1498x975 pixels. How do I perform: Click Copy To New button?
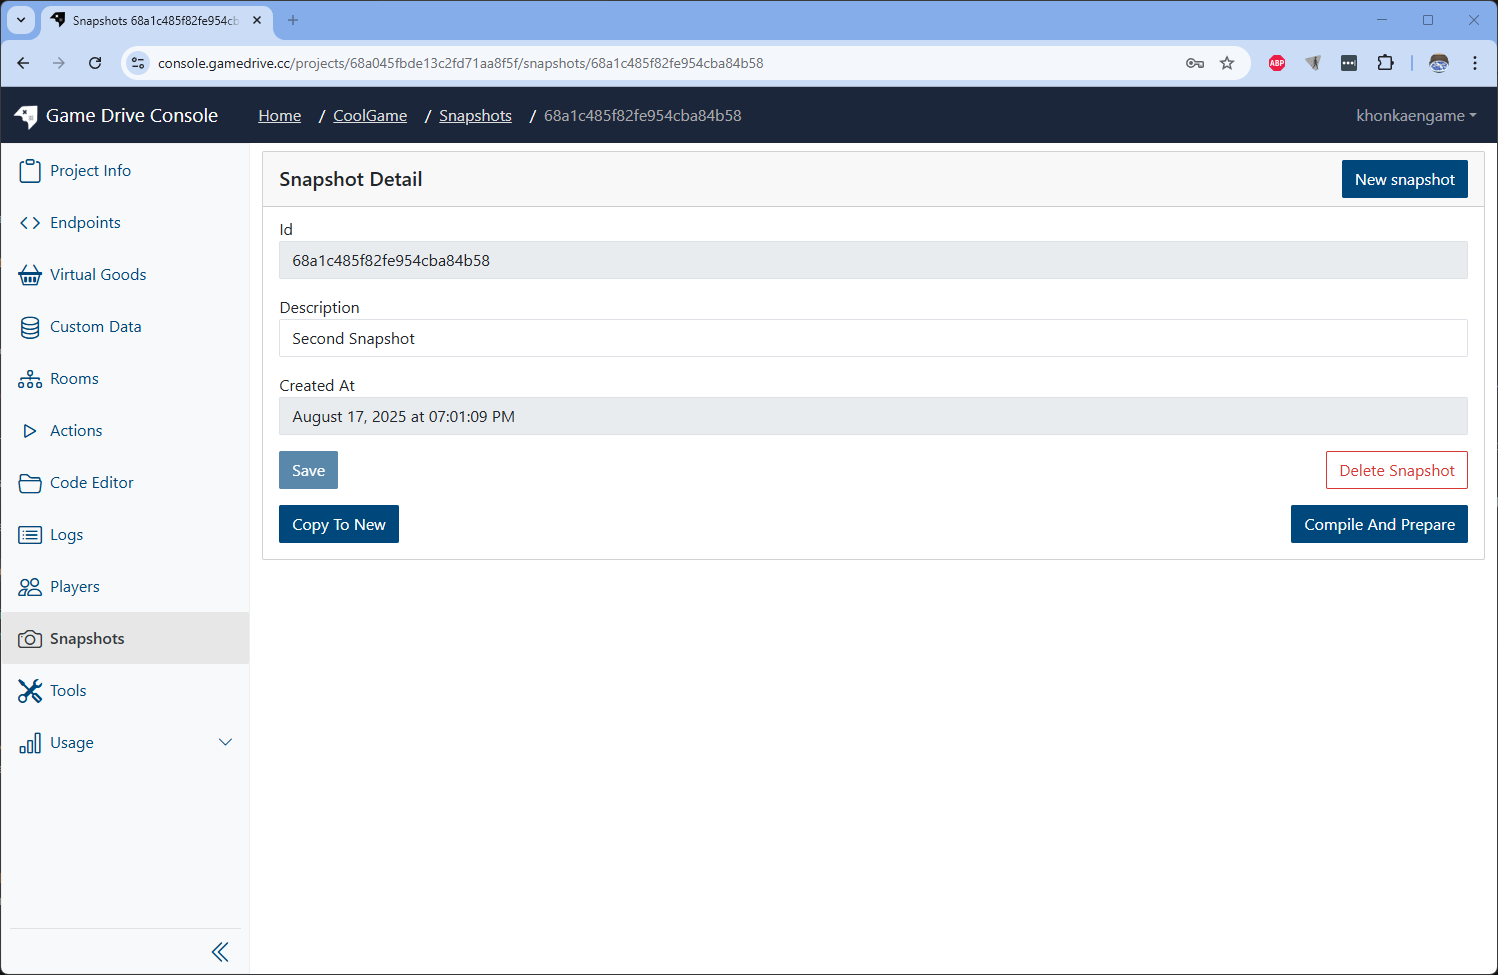338,524
